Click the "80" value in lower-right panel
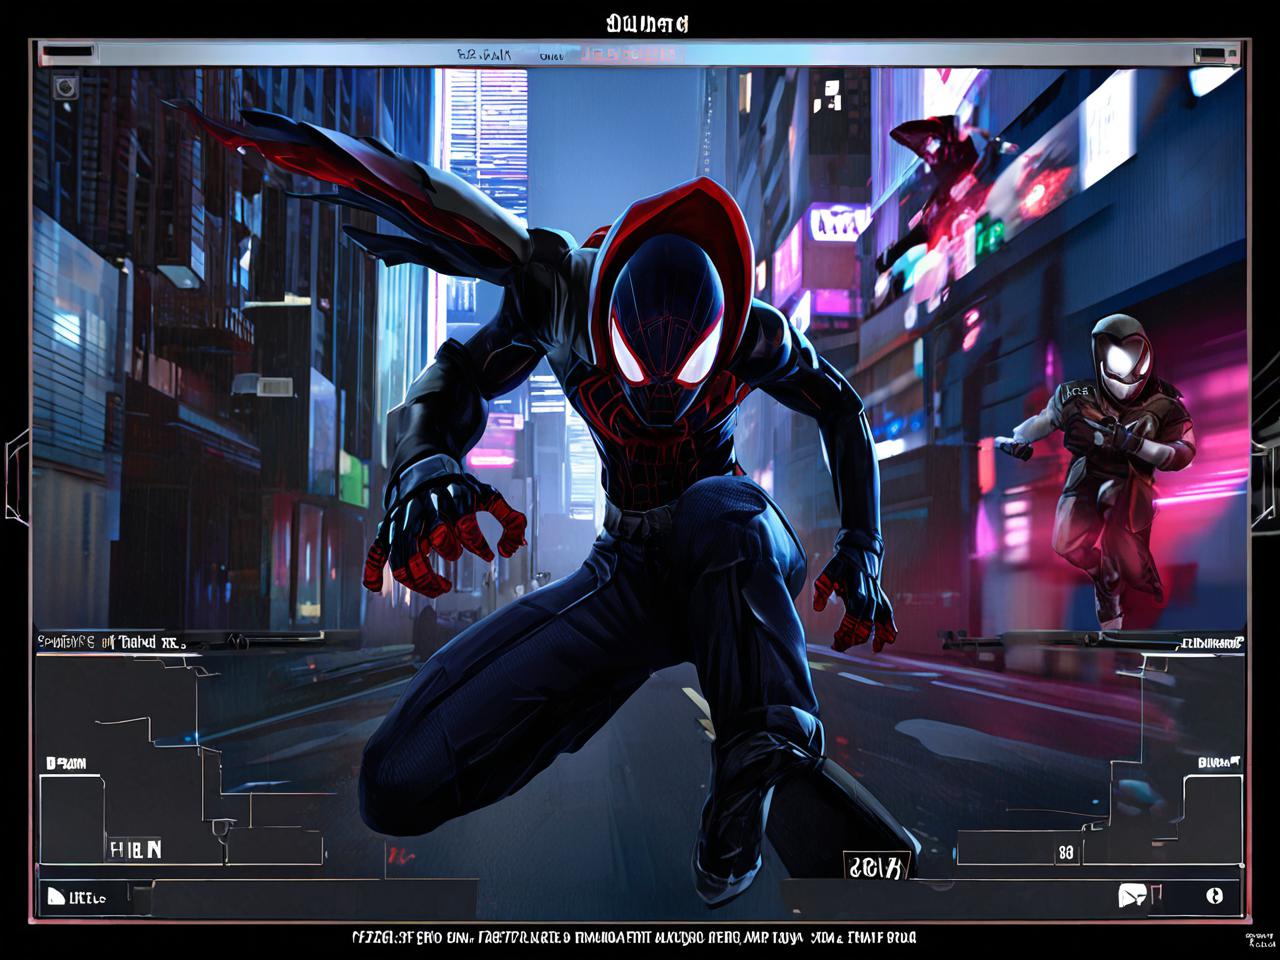 click(1066, 853)
